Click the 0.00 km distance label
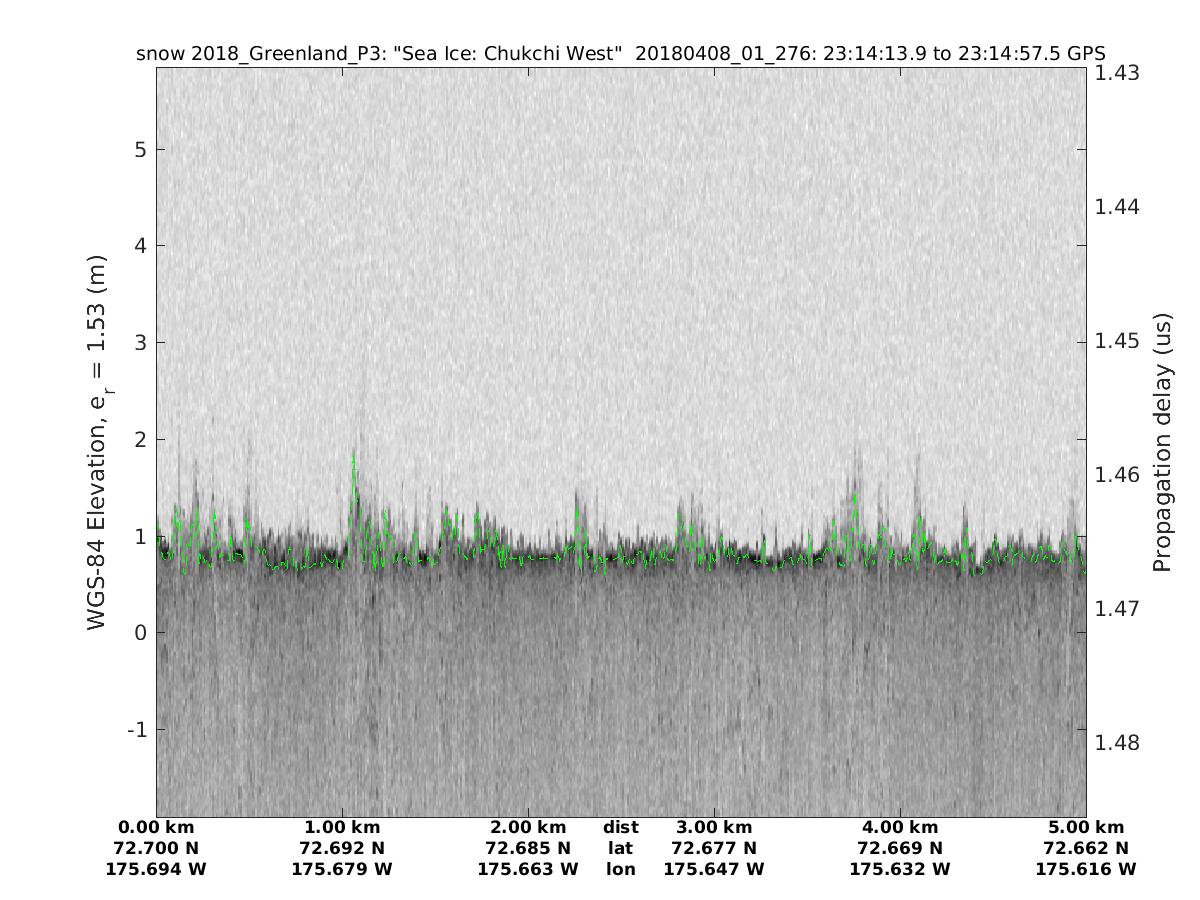 156,828
